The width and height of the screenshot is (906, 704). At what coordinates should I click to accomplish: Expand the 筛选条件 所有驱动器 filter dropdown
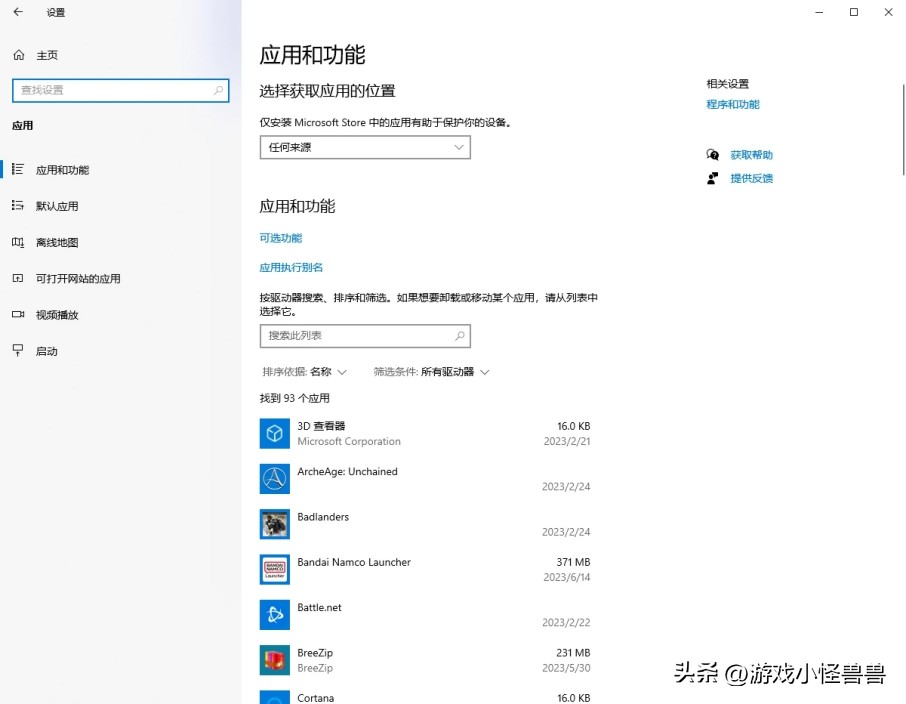coord(432,372)
